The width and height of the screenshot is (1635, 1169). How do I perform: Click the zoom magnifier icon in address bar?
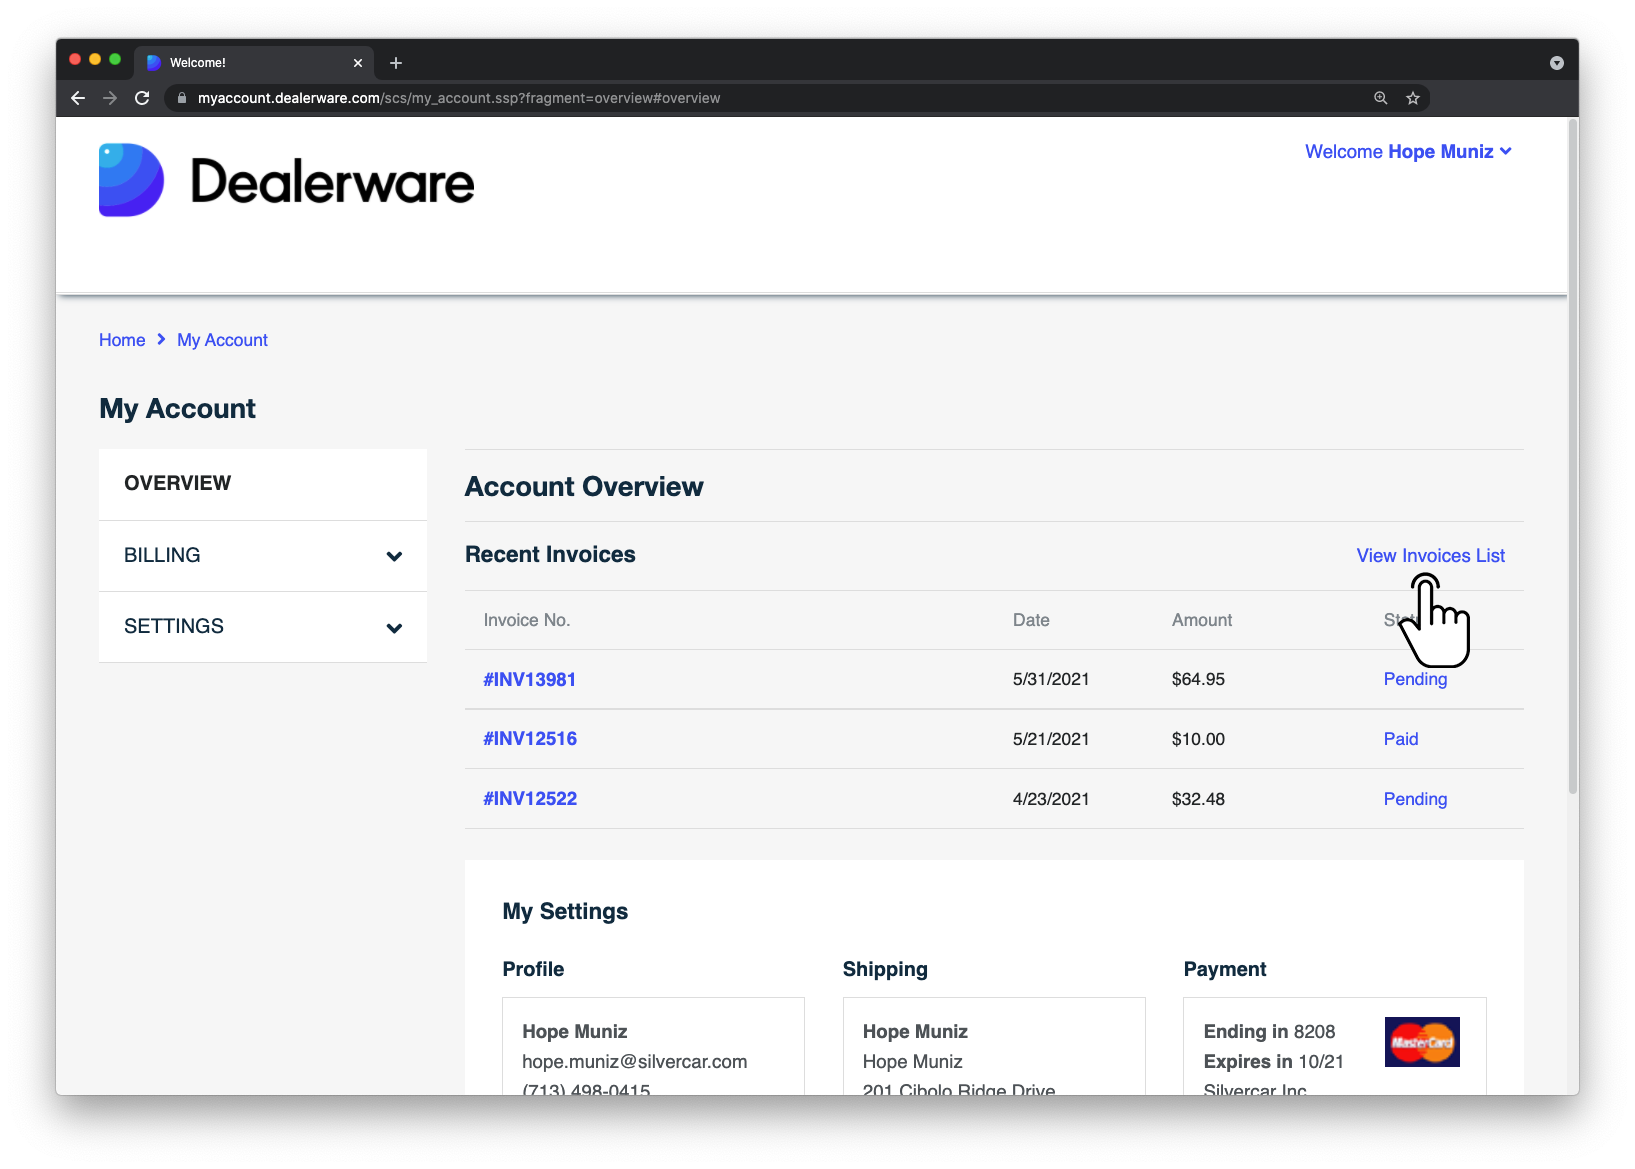point(1380,98)
